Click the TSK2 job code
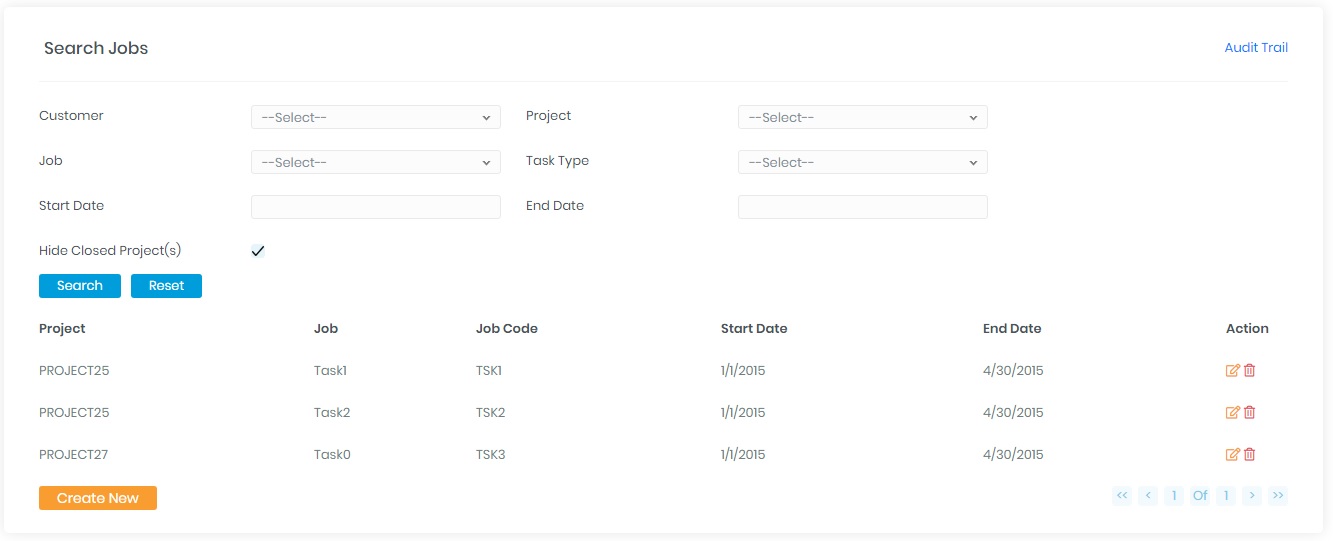Image resolution: width=1333 pixels, height=541 pixels. point(491,413)
